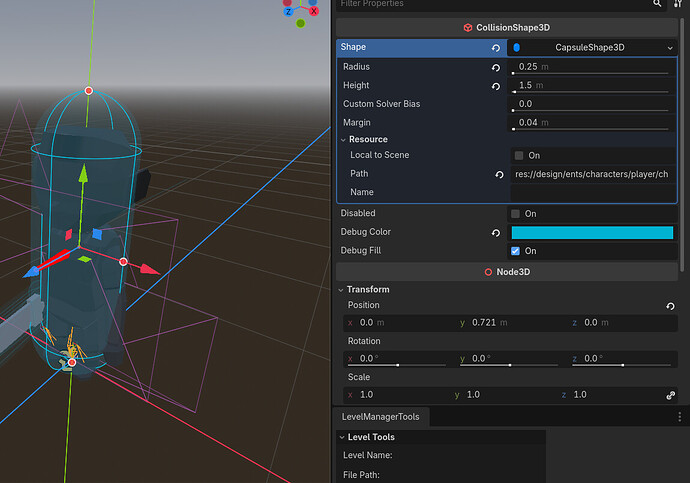This screenshot has width=690, height=483.
Task: Click the Node3D red circle icon
Action: click(x=488, y=272)
